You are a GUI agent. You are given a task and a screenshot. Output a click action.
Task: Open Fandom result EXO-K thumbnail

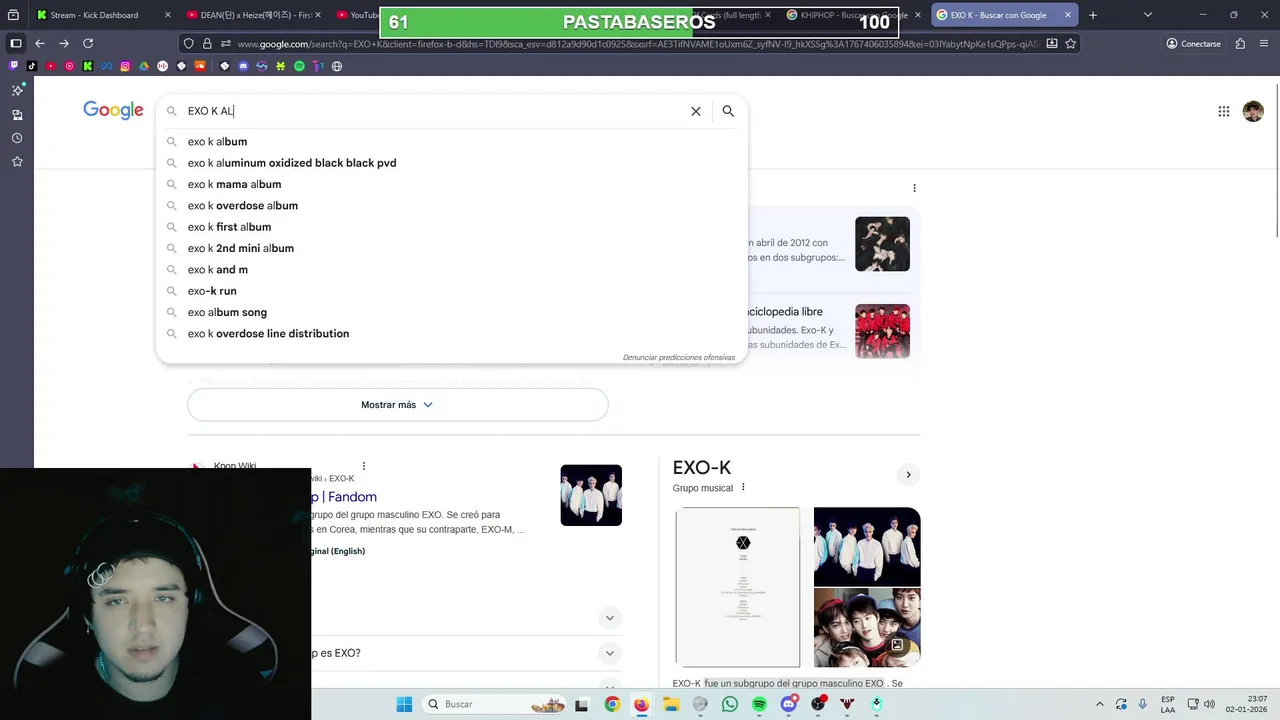(591, 495)
